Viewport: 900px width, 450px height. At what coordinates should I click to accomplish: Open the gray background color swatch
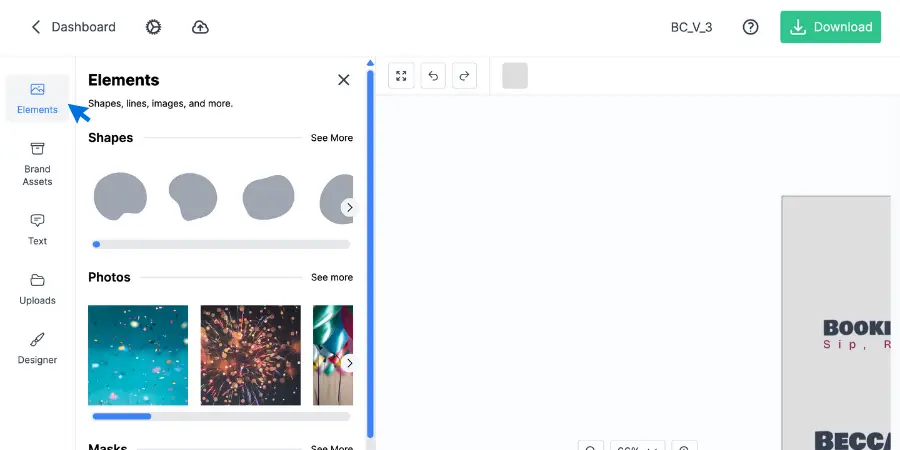pyautogui.click(x=515, y=76)
